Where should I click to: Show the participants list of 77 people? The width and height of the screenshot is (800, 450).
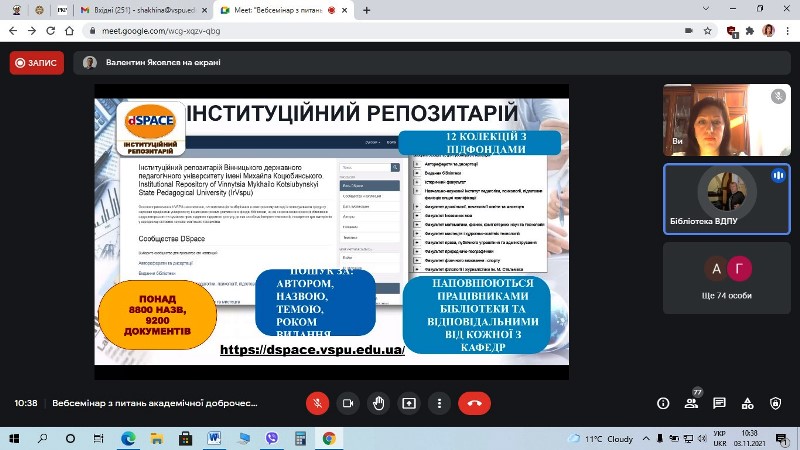coord(691,404)
